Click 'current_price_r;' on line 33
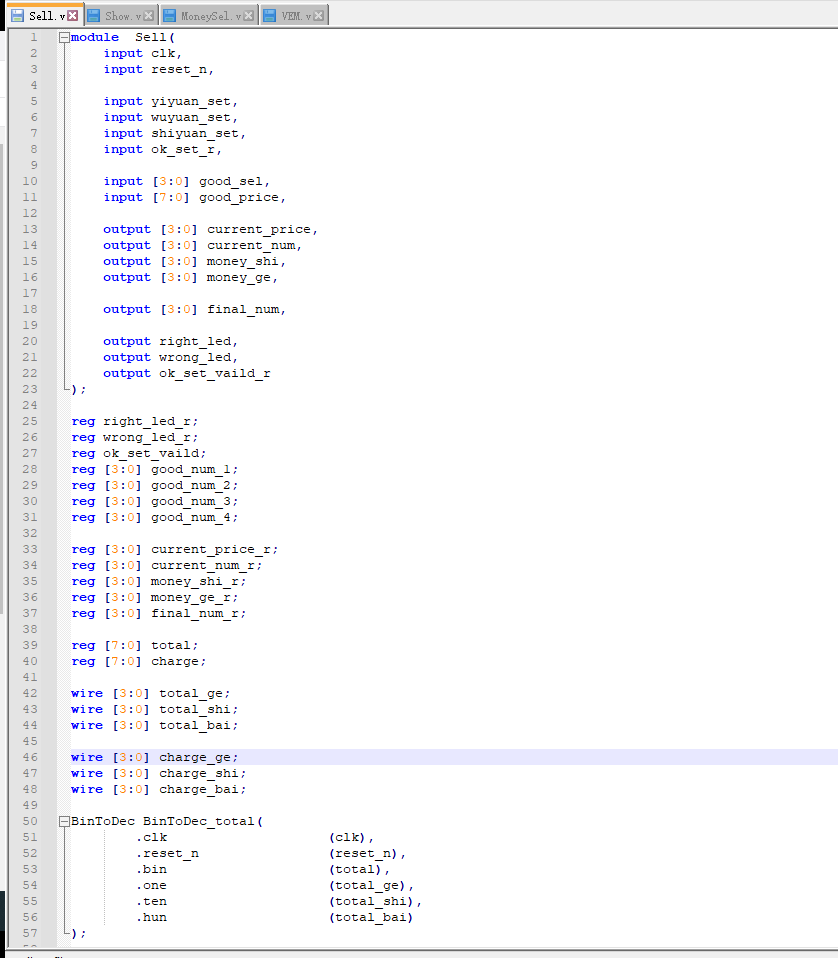 pyautogui.click(x=214, y=549)
